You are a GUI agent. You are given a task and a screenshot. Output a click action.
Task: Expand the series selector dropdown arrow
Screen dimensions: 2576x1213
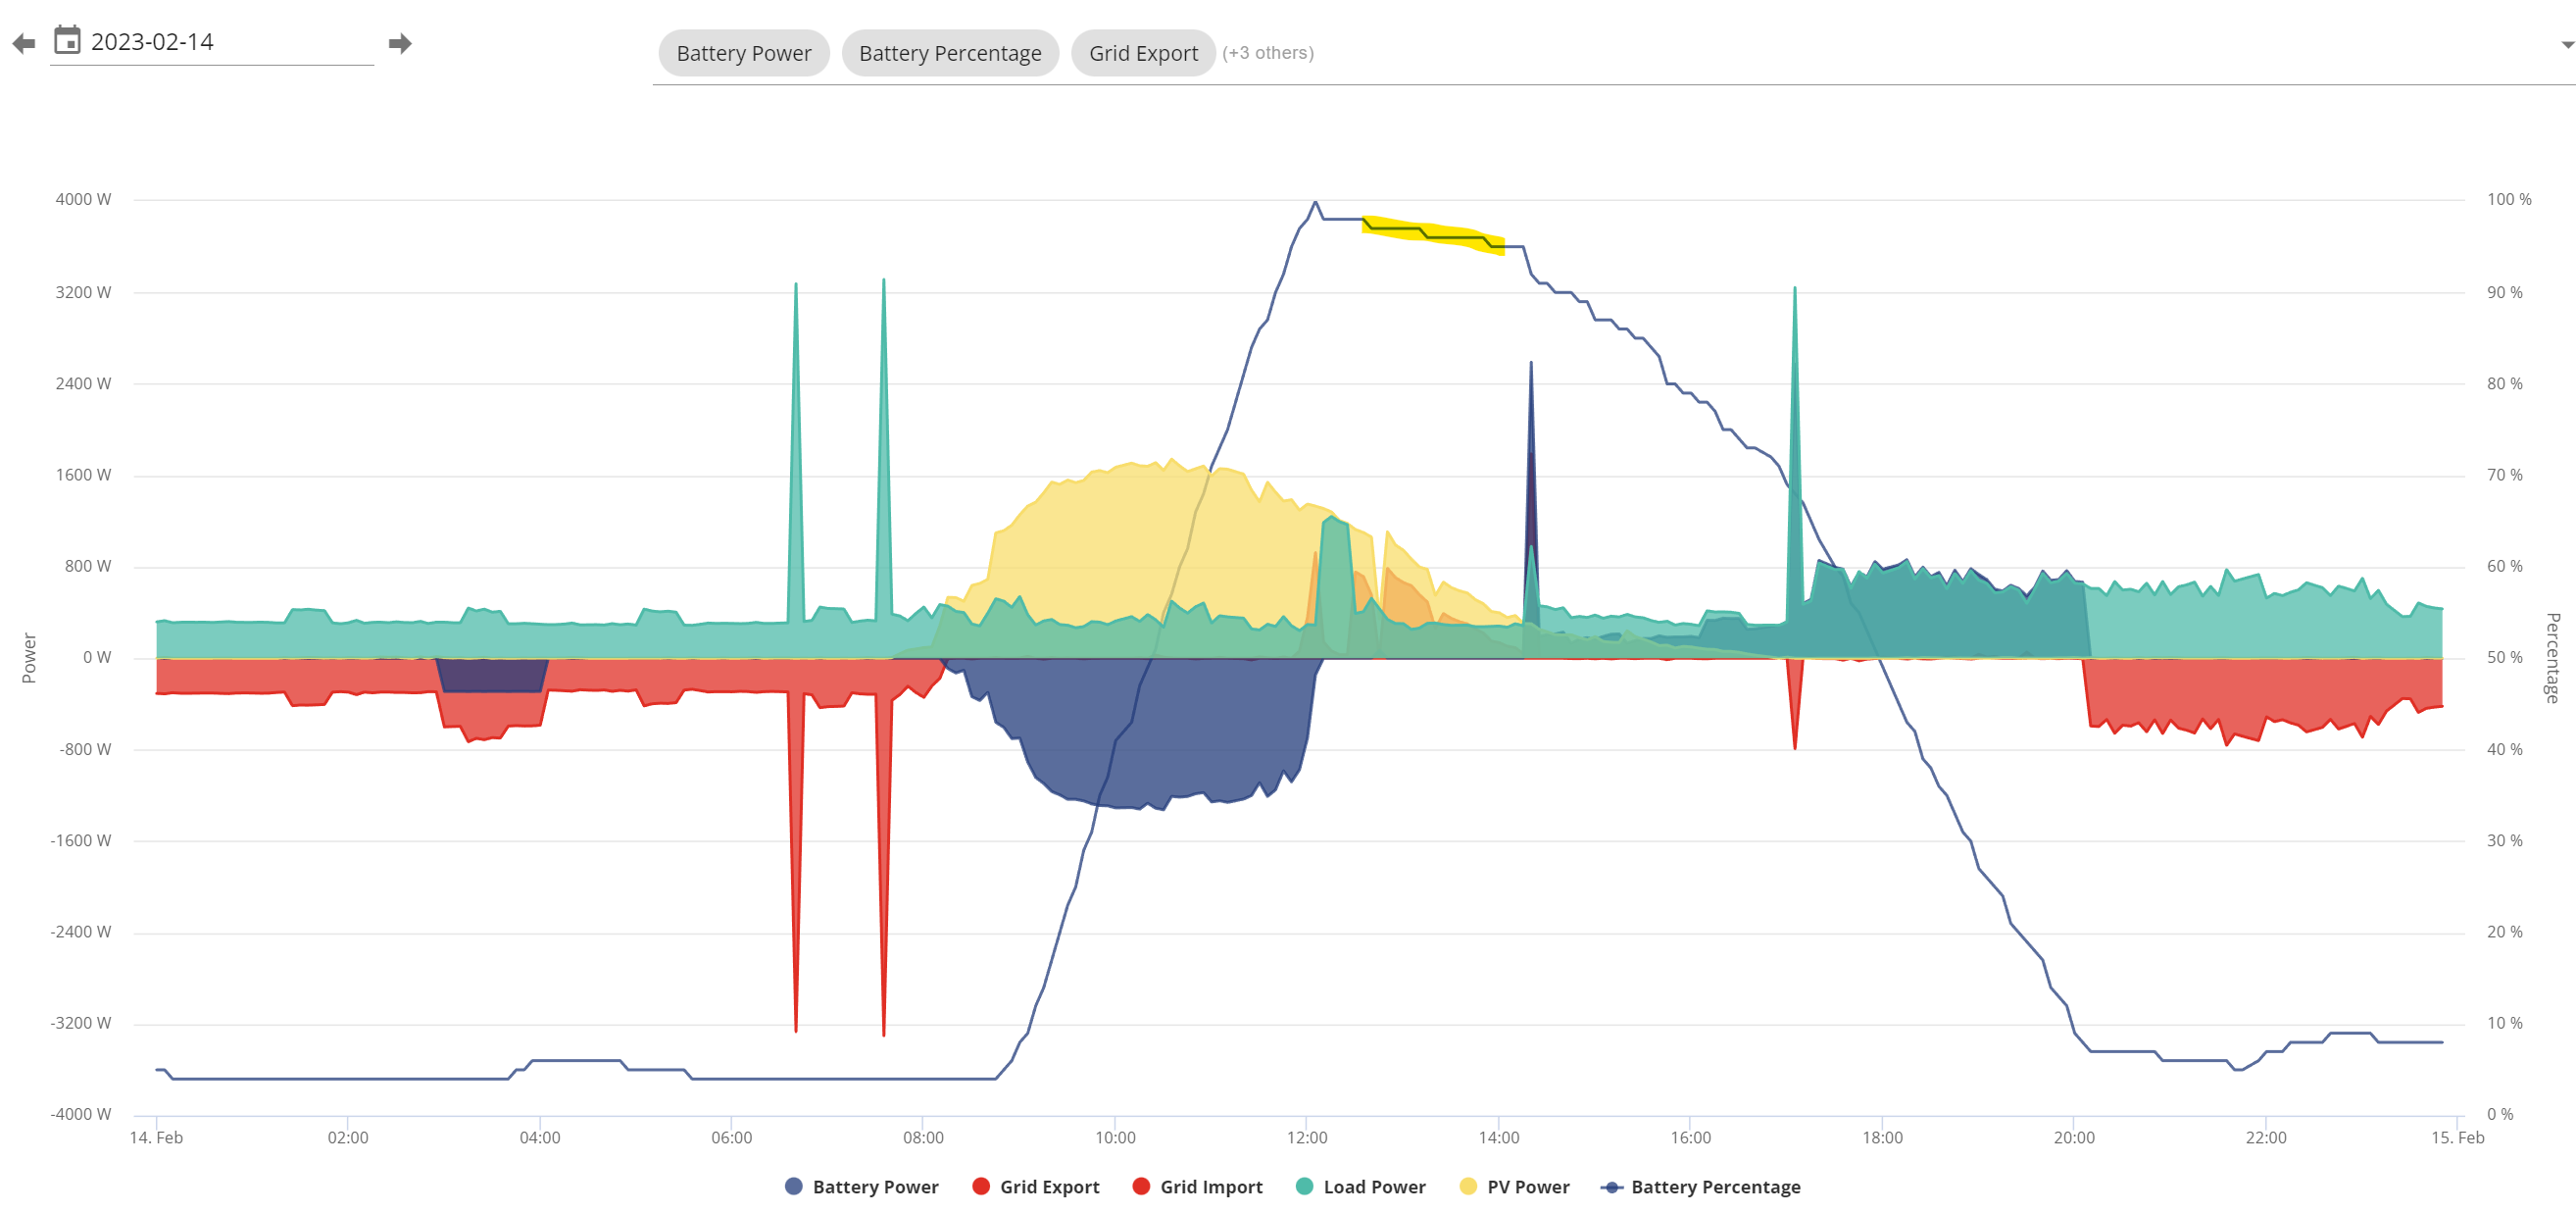coord(2567,45)
